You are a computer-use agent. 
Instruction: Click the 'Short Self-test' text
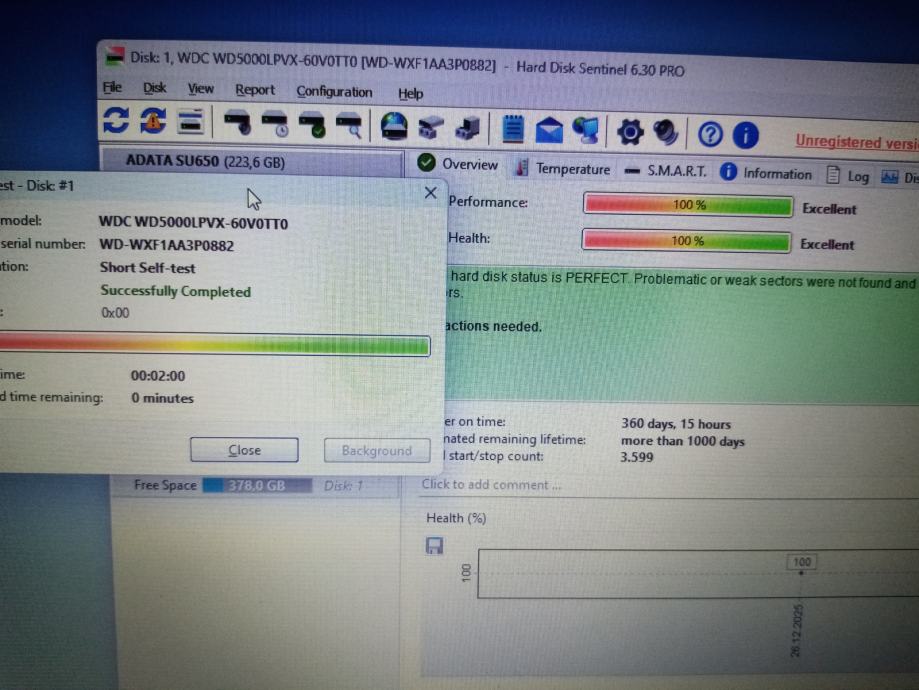pos(147,268)
